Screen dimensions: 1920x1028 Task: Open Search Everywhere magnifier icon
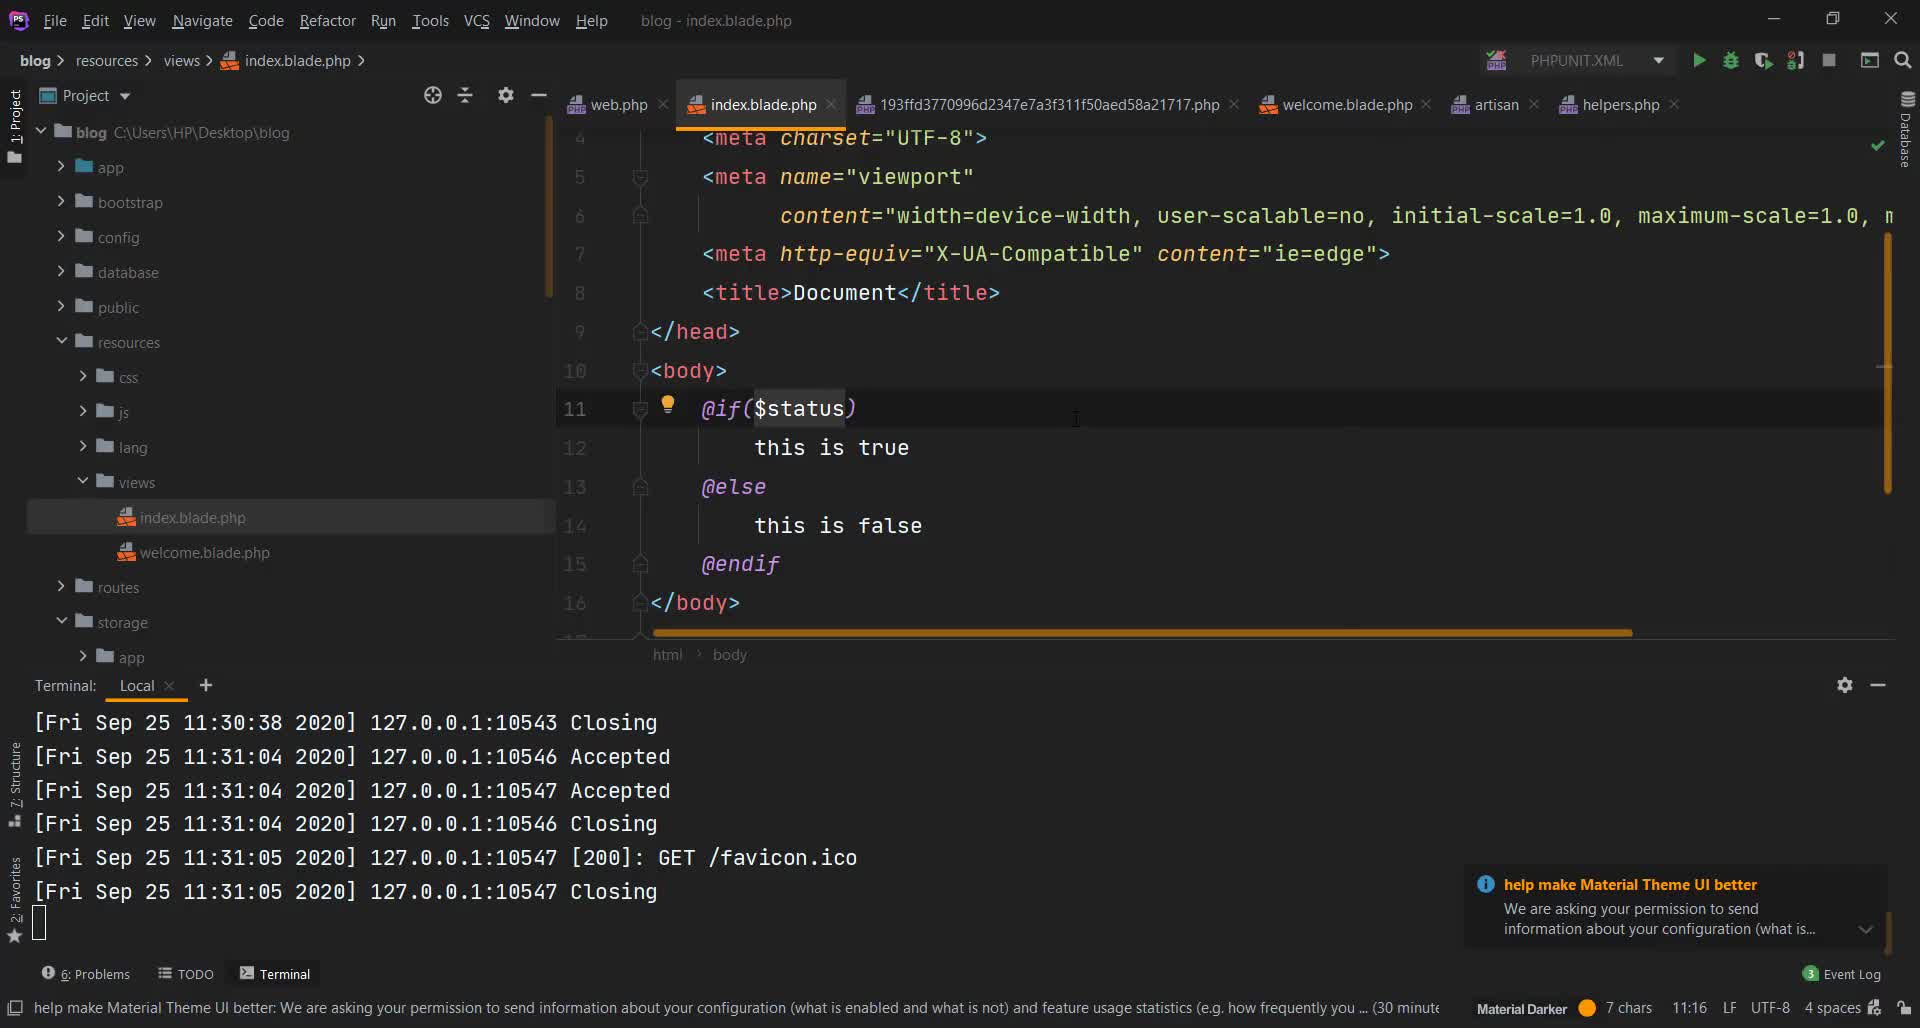(1903, 61)
